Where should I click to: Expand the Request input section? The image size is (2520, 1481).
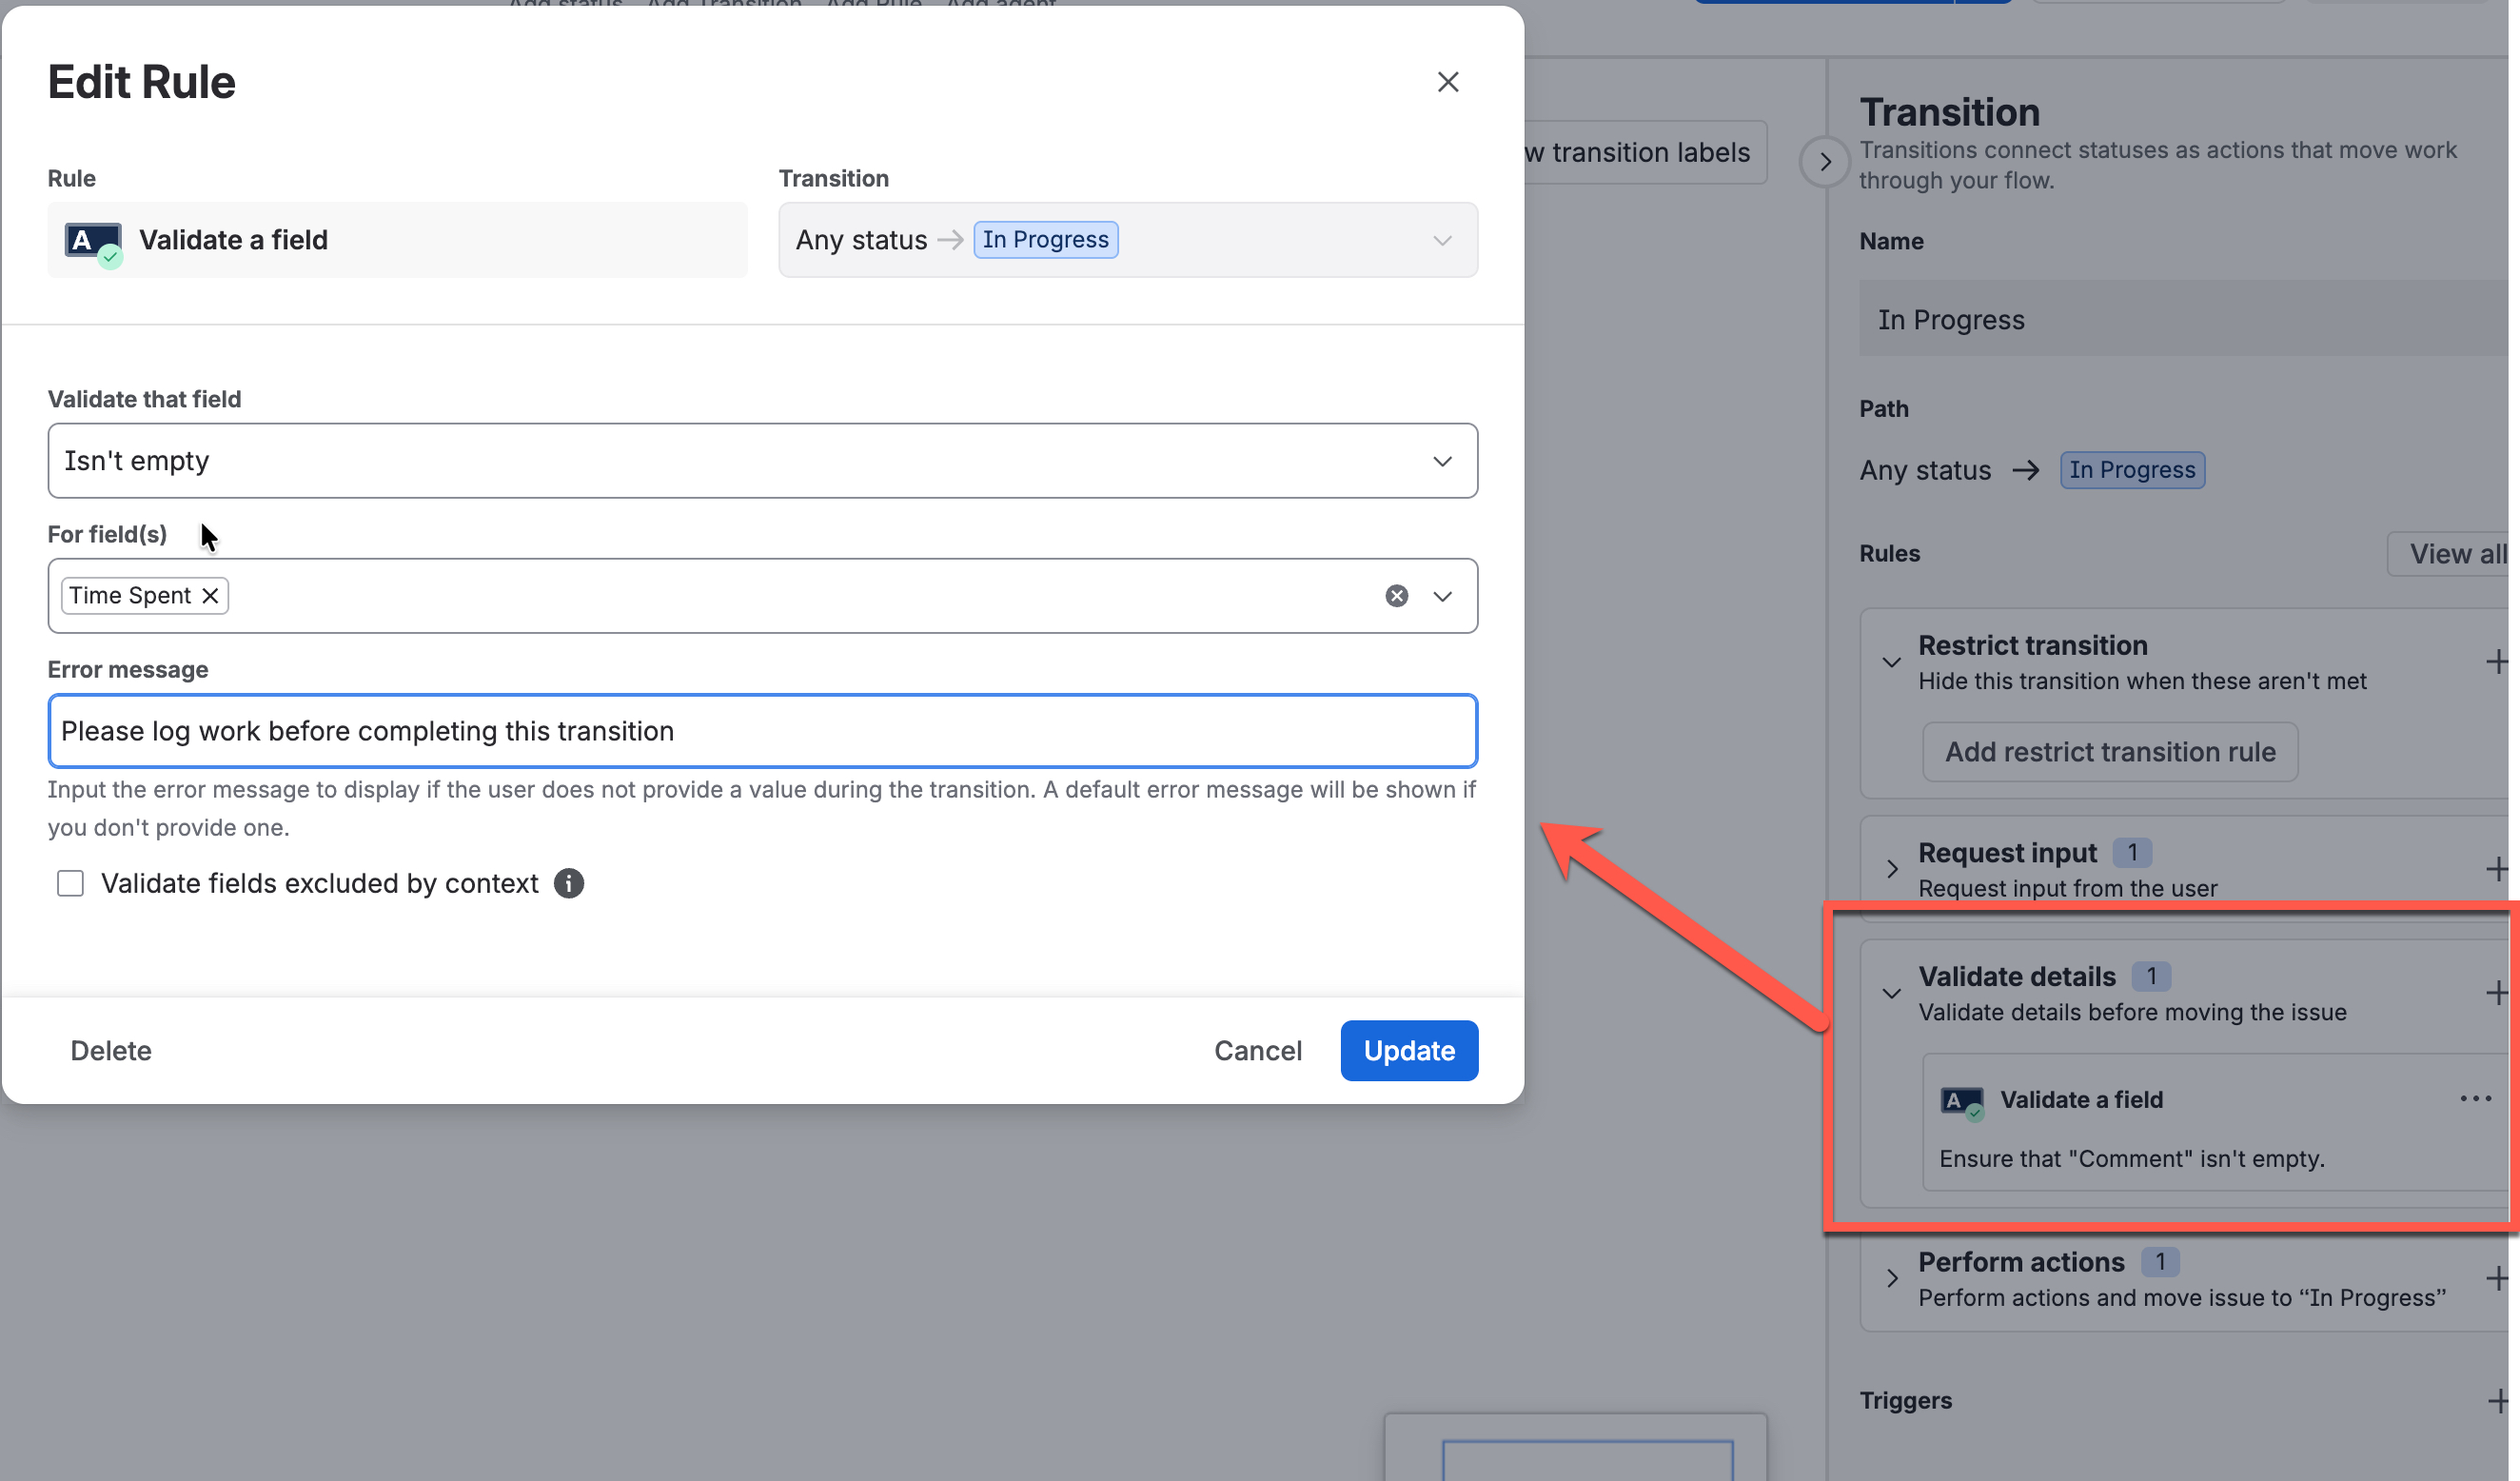[1890, 869]
